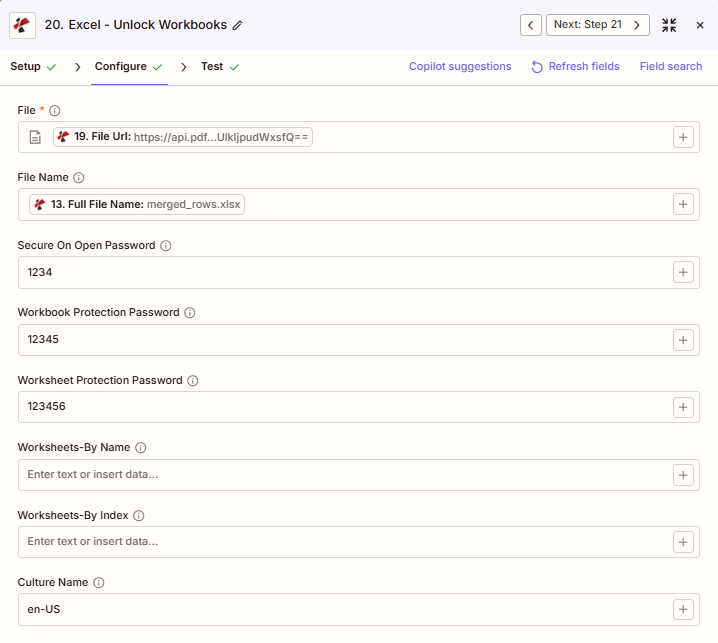
Task: Close the step editor panel
Action: (x=700, y=25)
